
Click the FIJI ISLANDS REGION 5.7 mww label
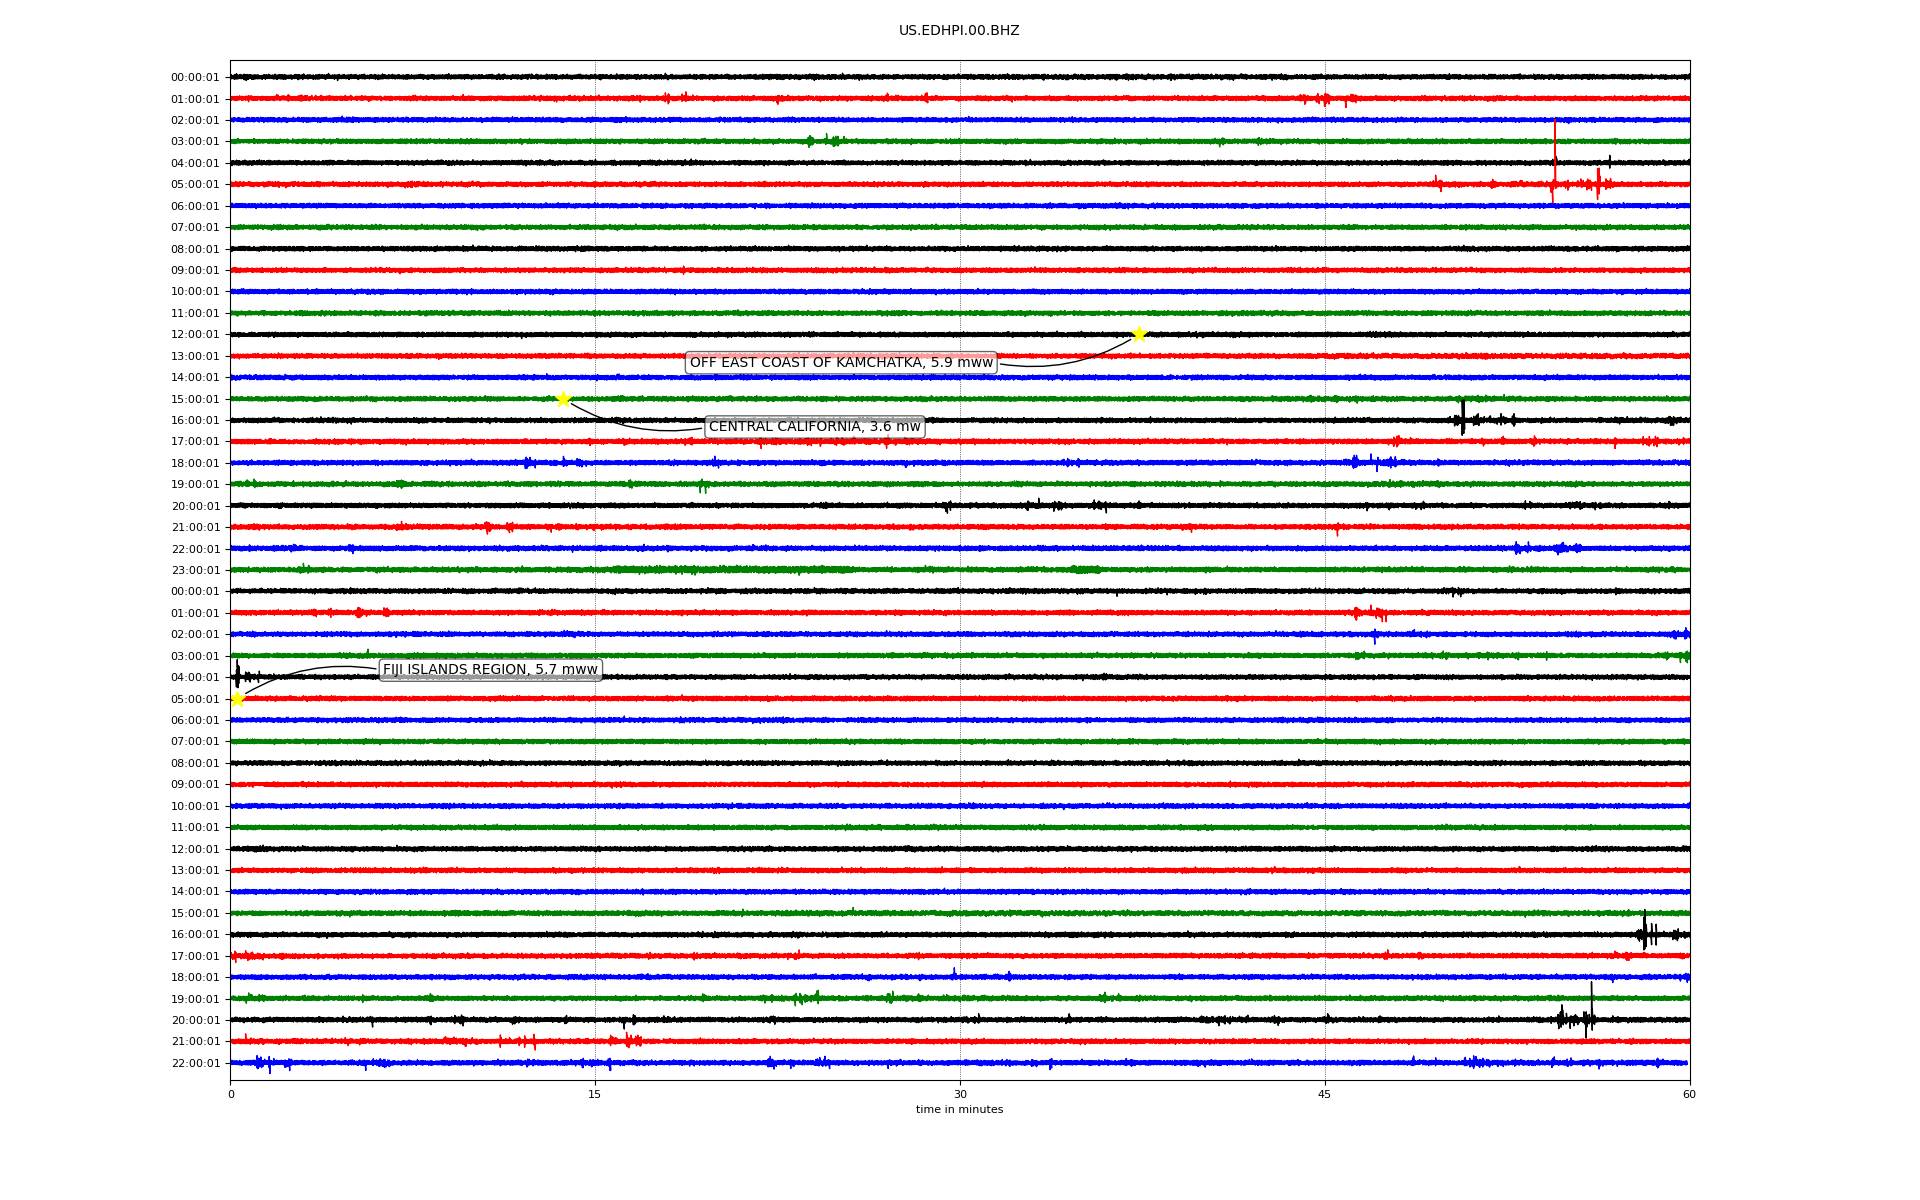pyautogui.click(x=490, y=670)
